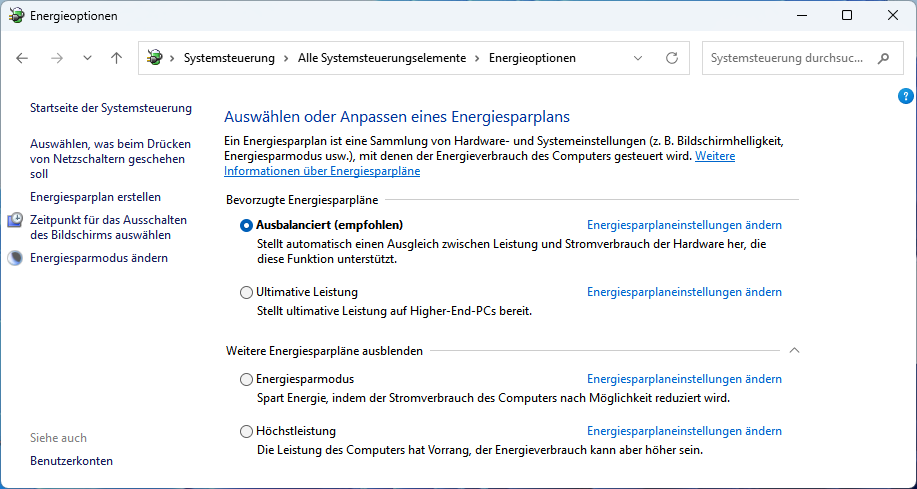Choose the Höchstleistung power plan
The width and height of the screenshot is (917, 489).
pos(247,431)
